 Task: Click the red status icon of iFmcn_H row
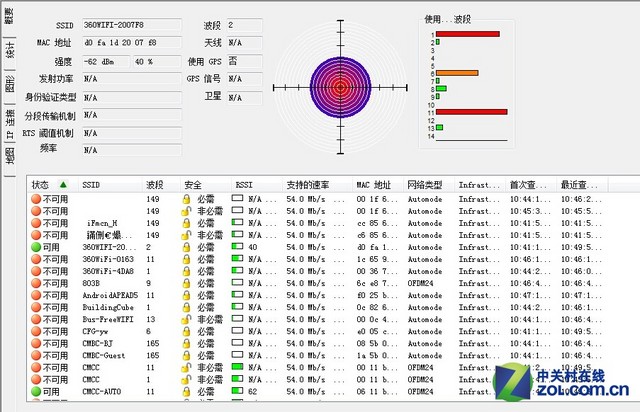tap(36, 223)
